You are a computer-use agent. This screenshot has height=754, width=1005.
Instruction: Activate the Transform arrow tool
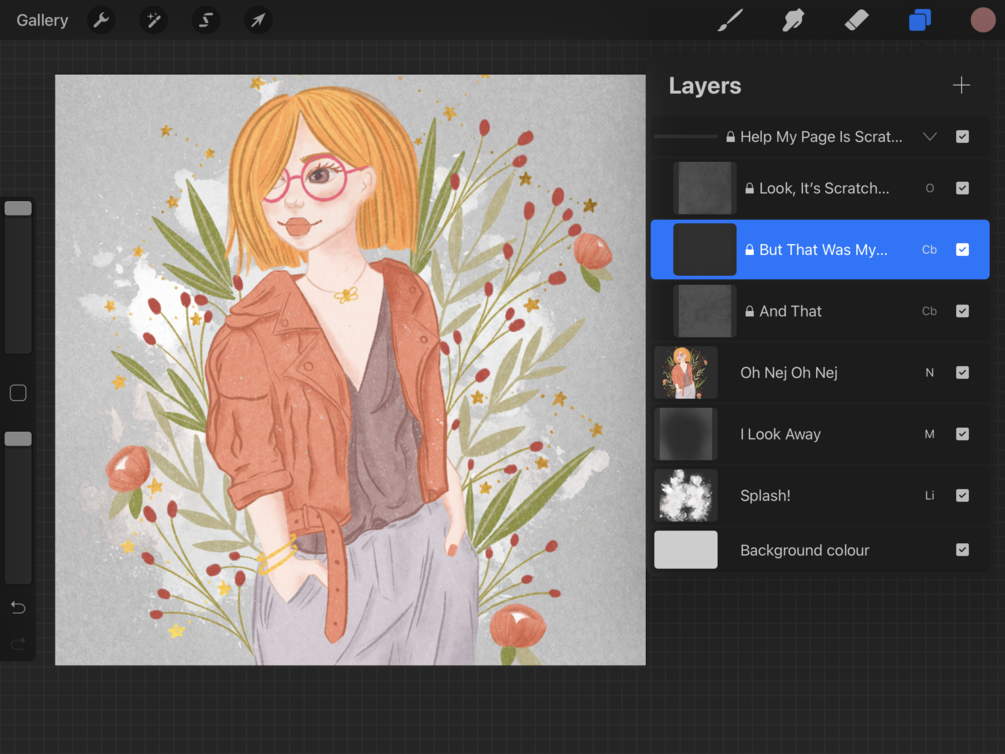click(258, 20)
